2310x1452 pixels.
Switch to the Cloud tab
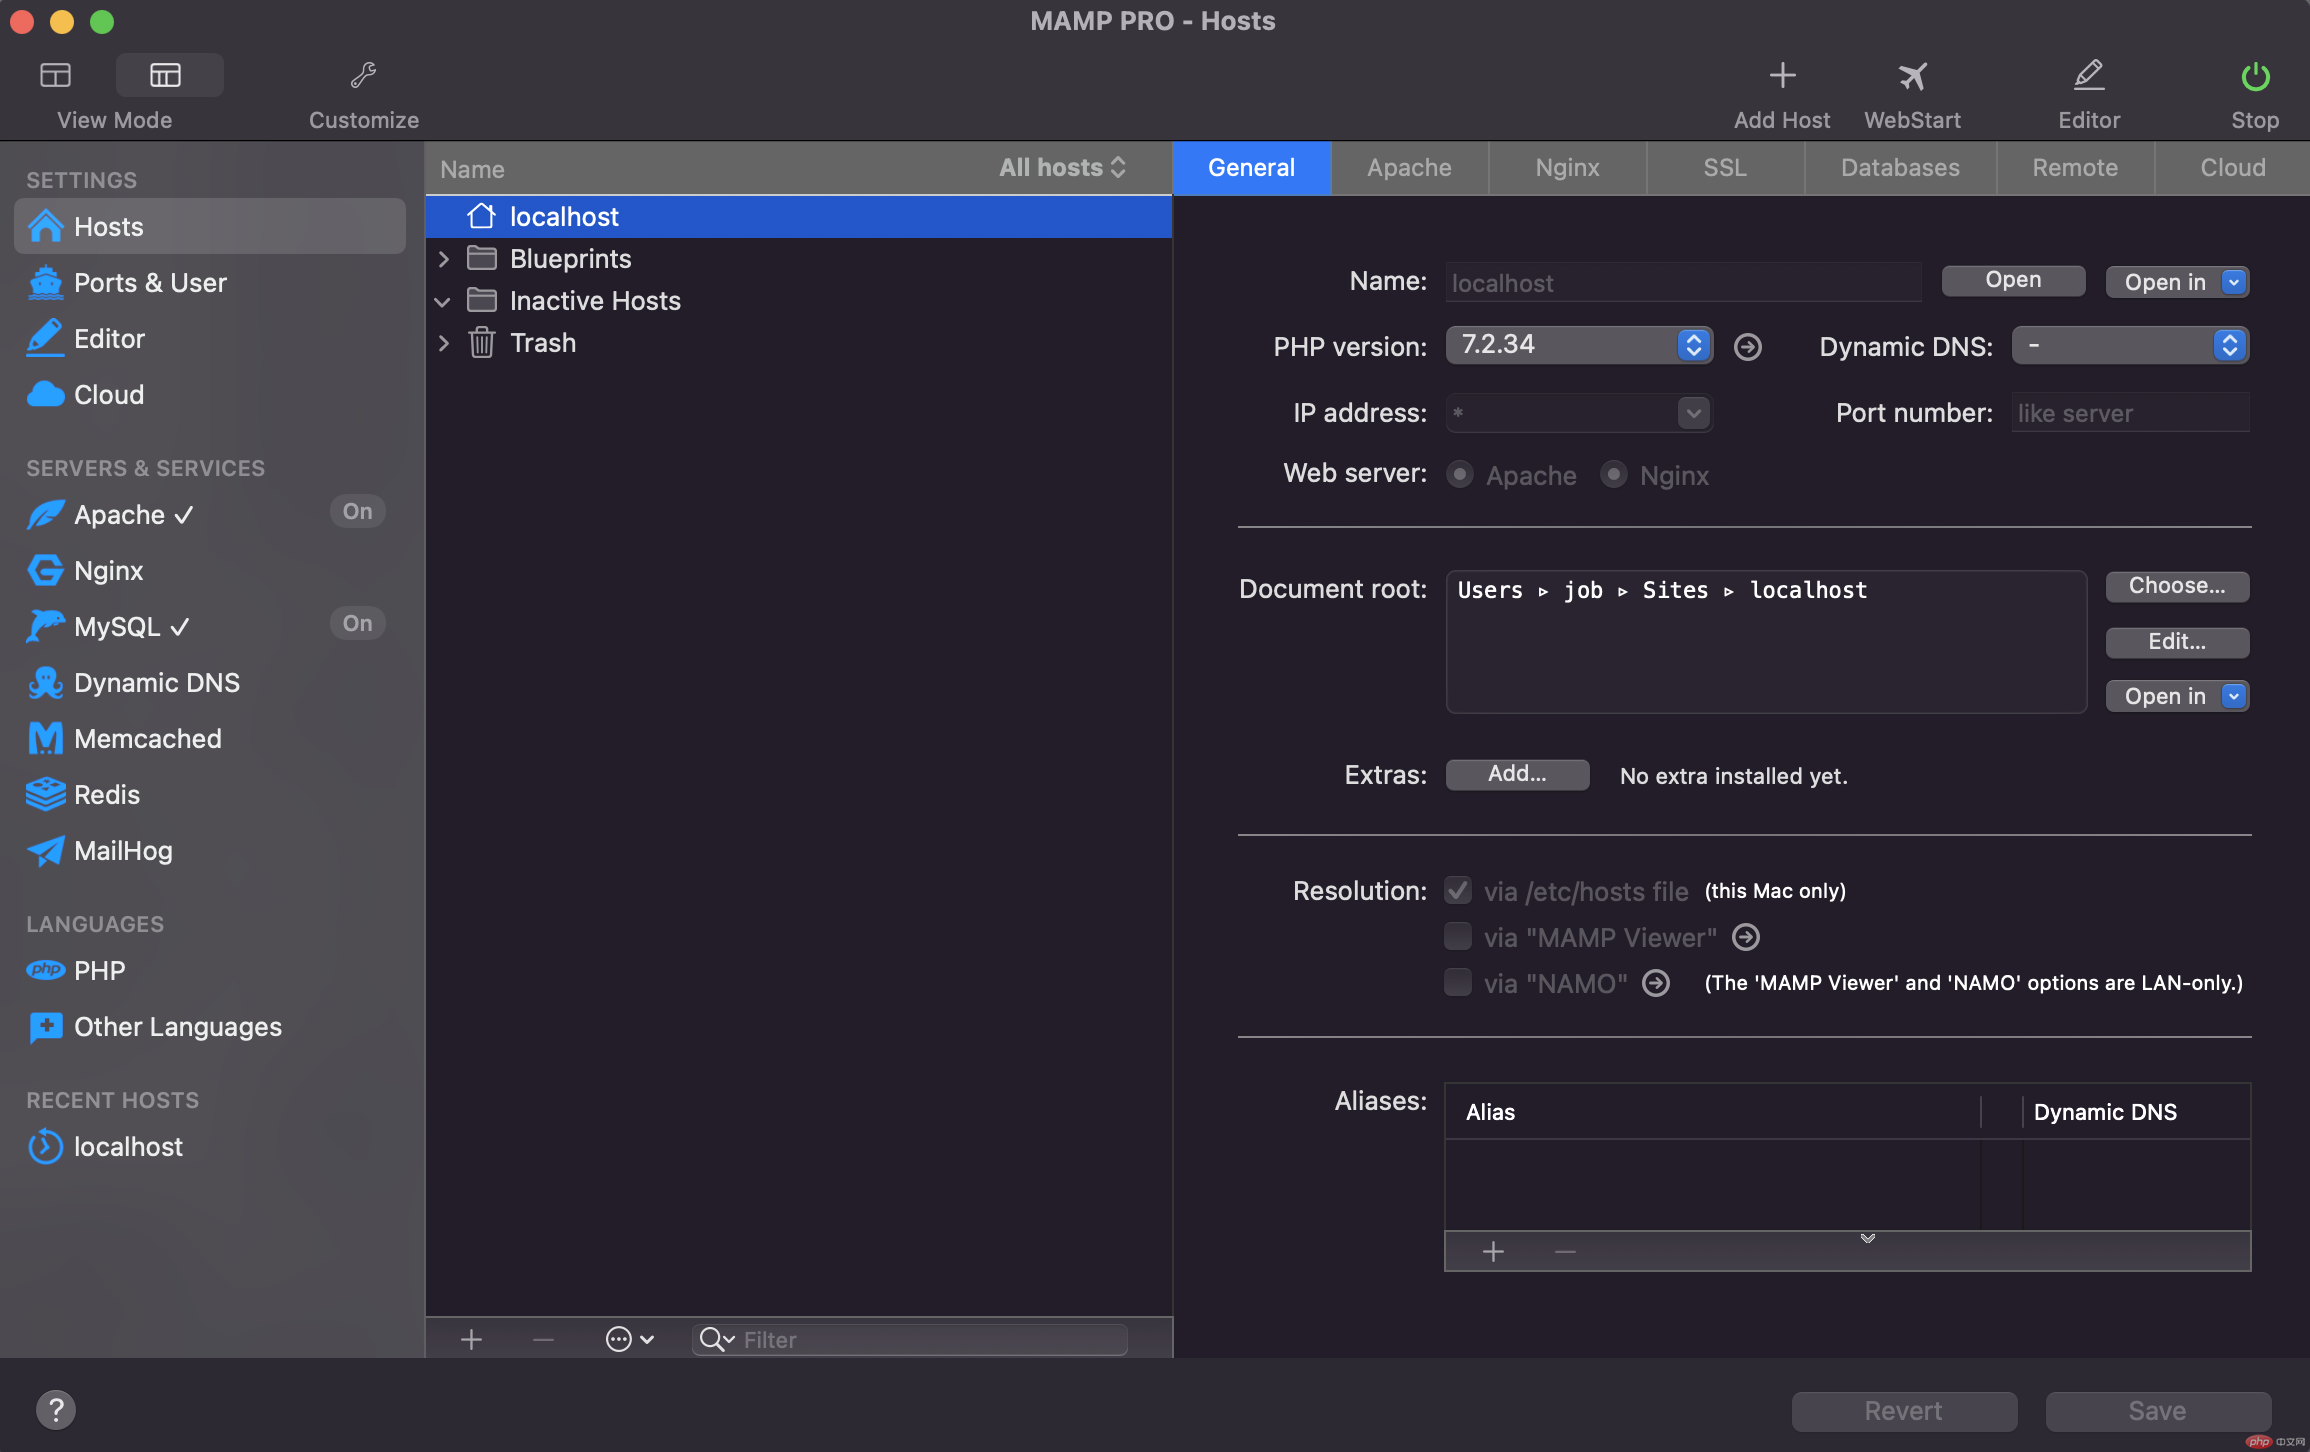[x=2232, y=168]
